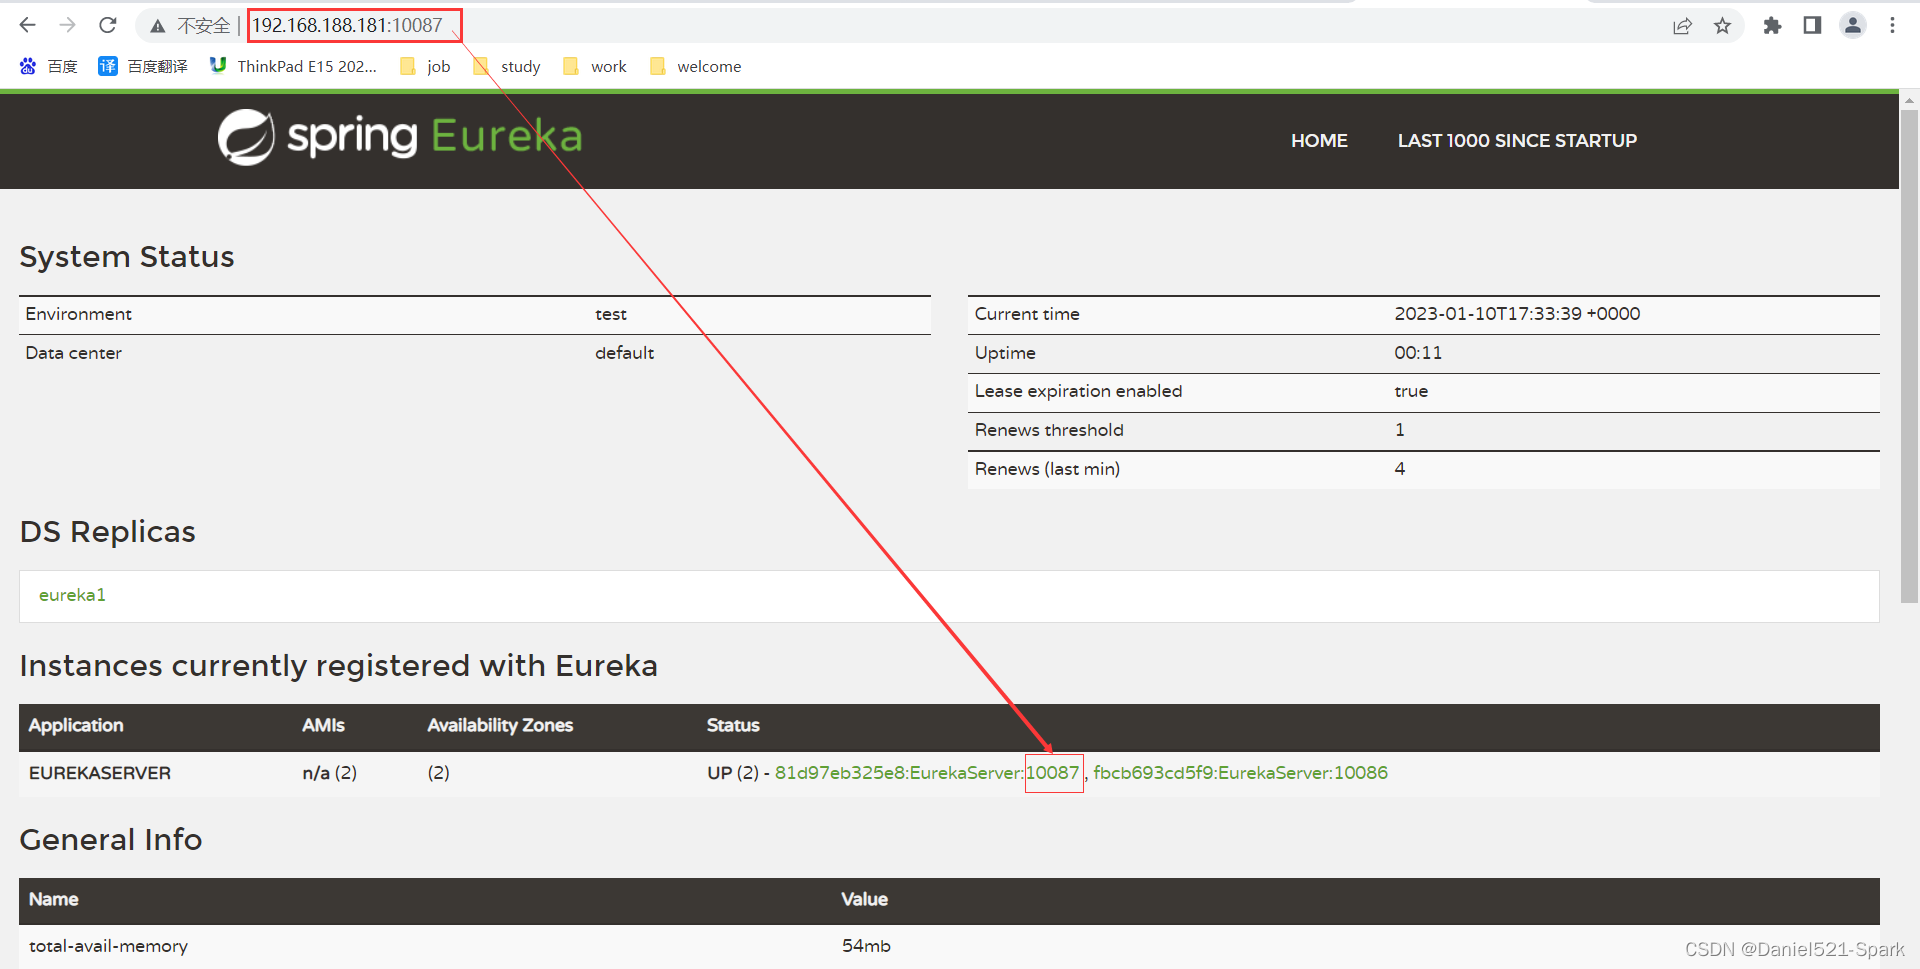
Task: Click the n/a (2) AMIs cell
Action: (x=330, y=773)
